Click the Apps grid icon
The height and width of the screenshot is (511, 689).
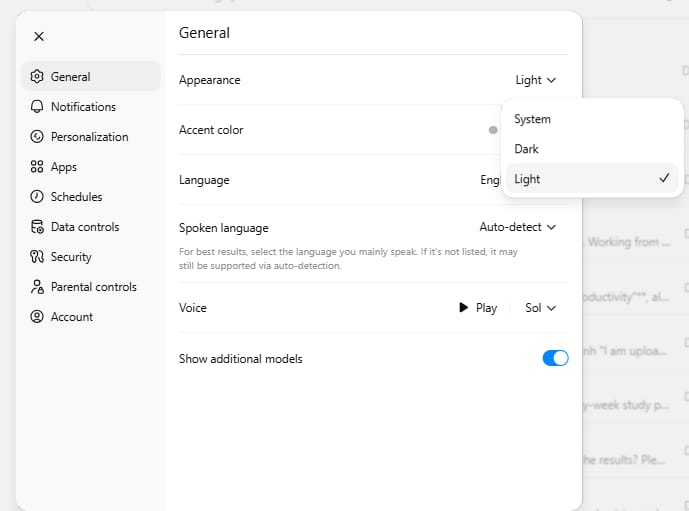click(37, 167)
